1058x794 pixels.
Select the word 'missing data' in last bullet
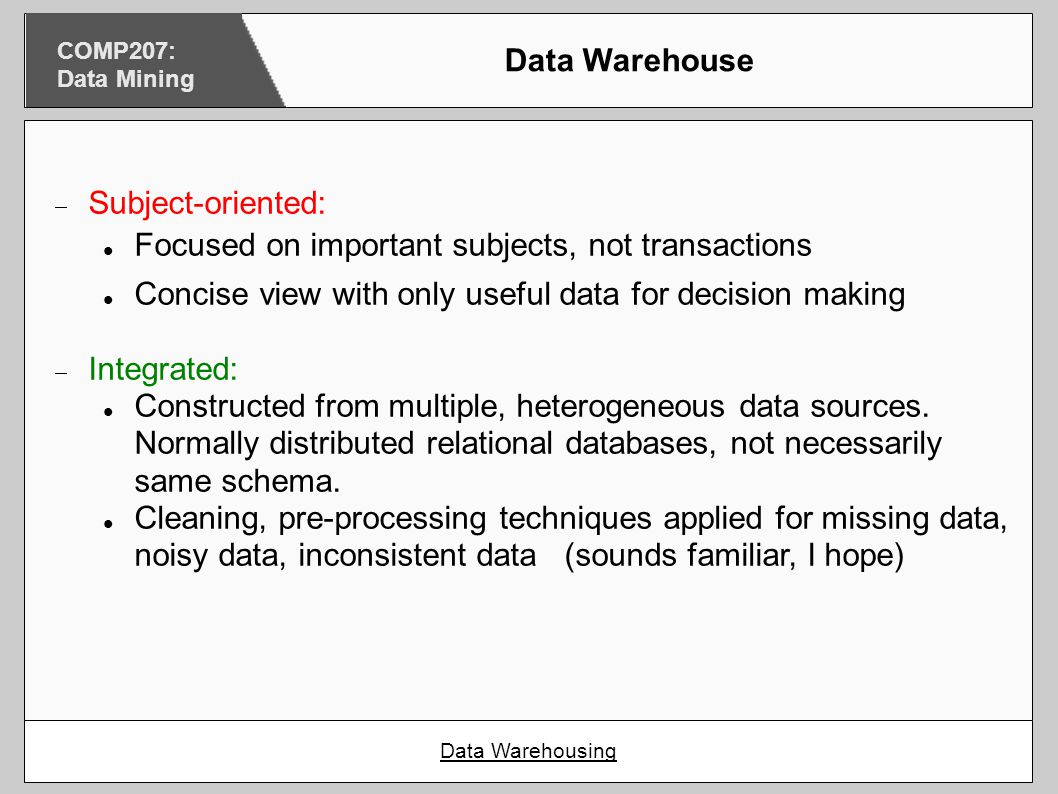914,518
